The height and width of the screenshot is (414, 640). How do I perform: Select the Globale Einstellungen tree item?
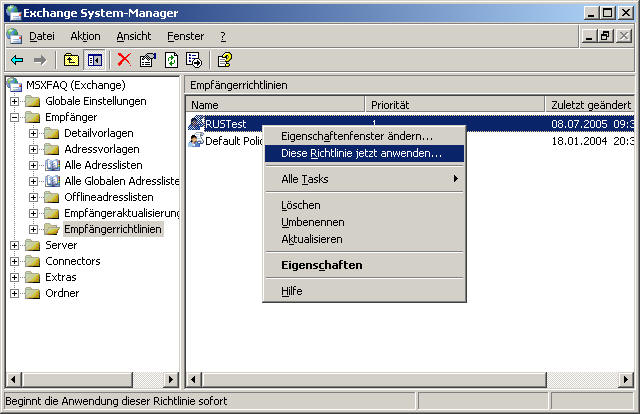click(96, 101)
